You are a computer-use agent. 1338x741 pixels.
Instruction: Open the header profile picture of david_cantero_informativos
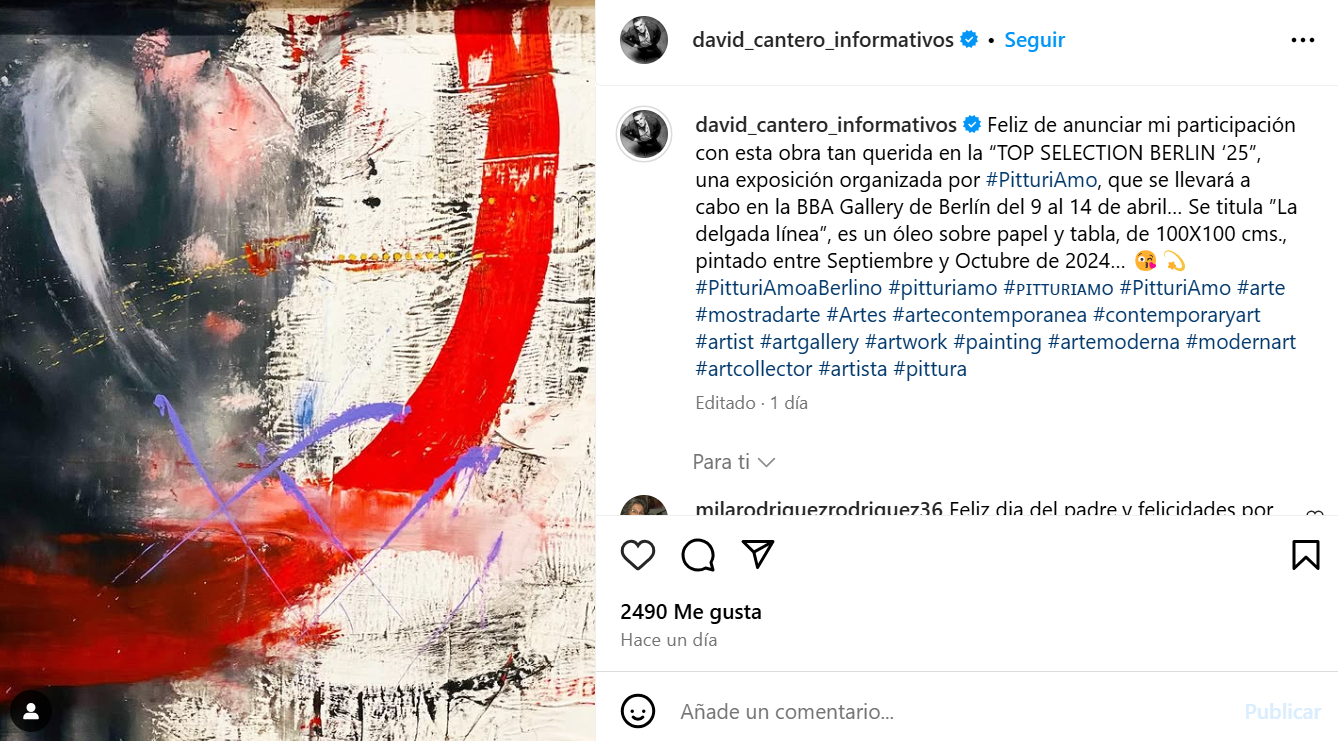[644, 40]
